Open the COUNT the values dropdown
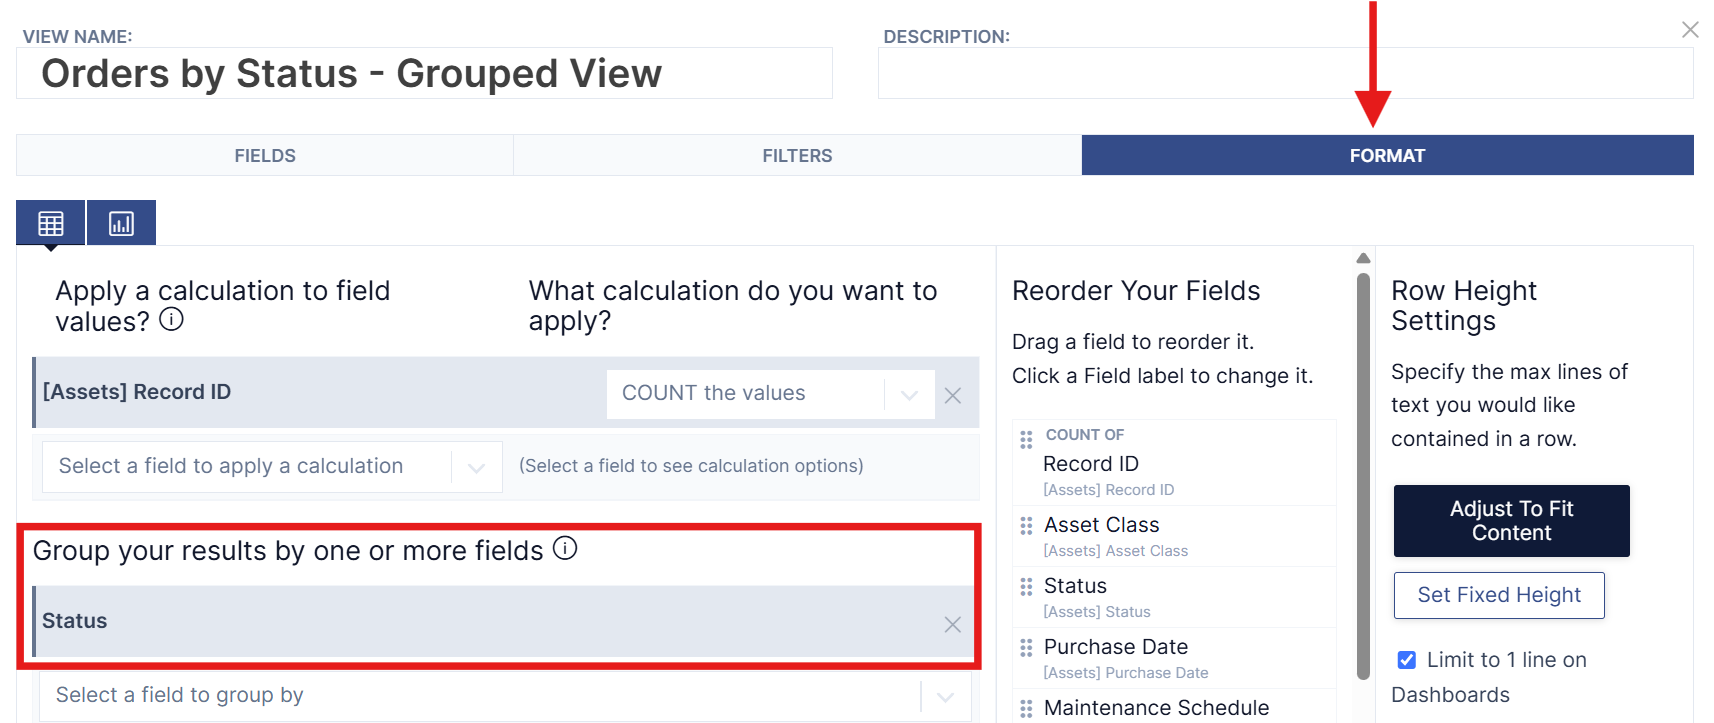 pos(771,394)
